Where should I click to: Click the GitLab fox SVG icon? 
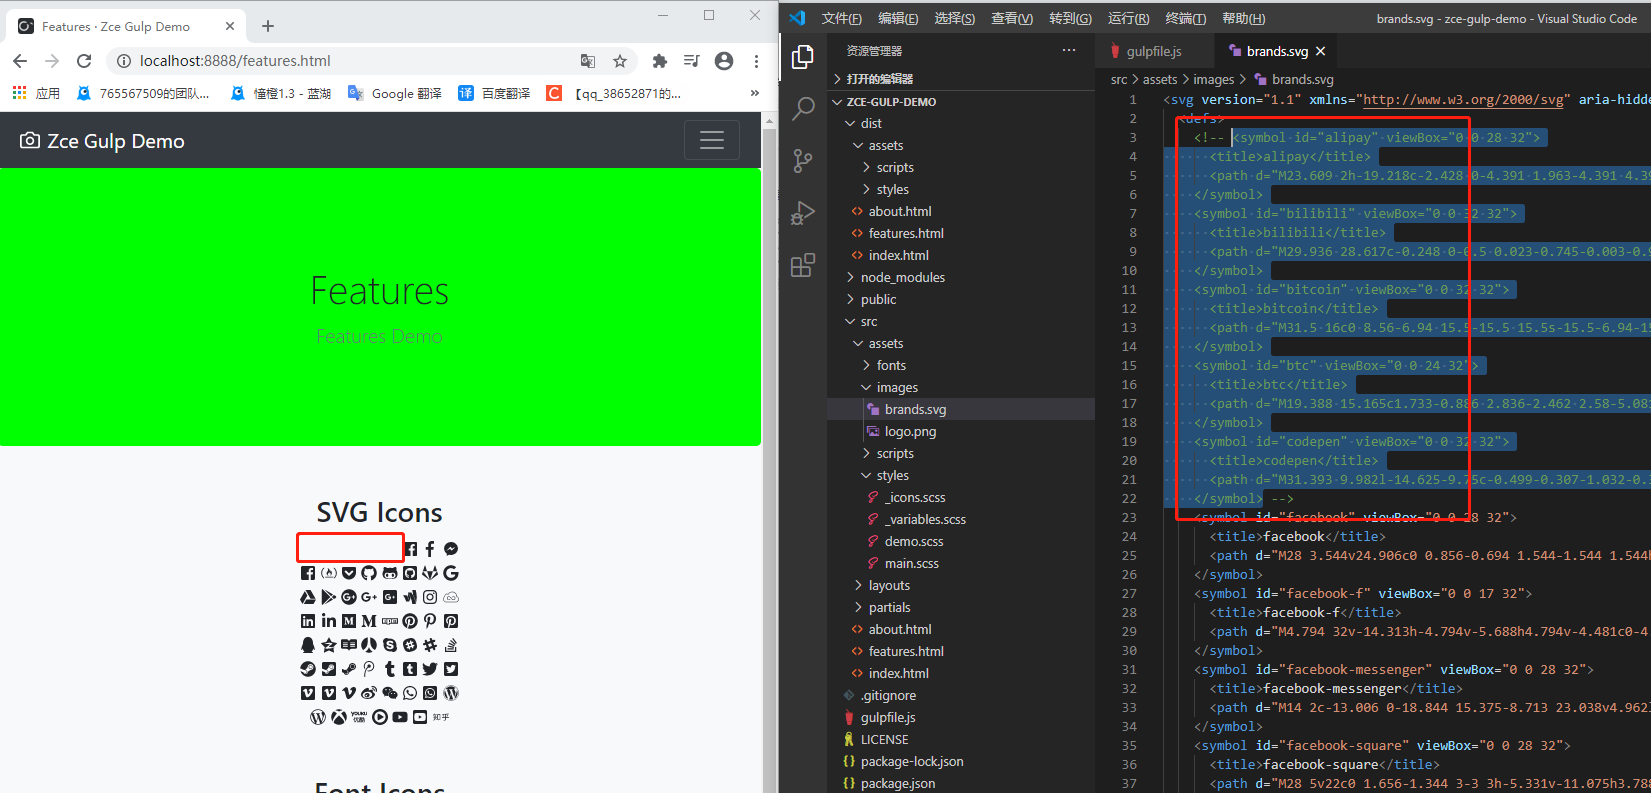(x=430, y=573)
